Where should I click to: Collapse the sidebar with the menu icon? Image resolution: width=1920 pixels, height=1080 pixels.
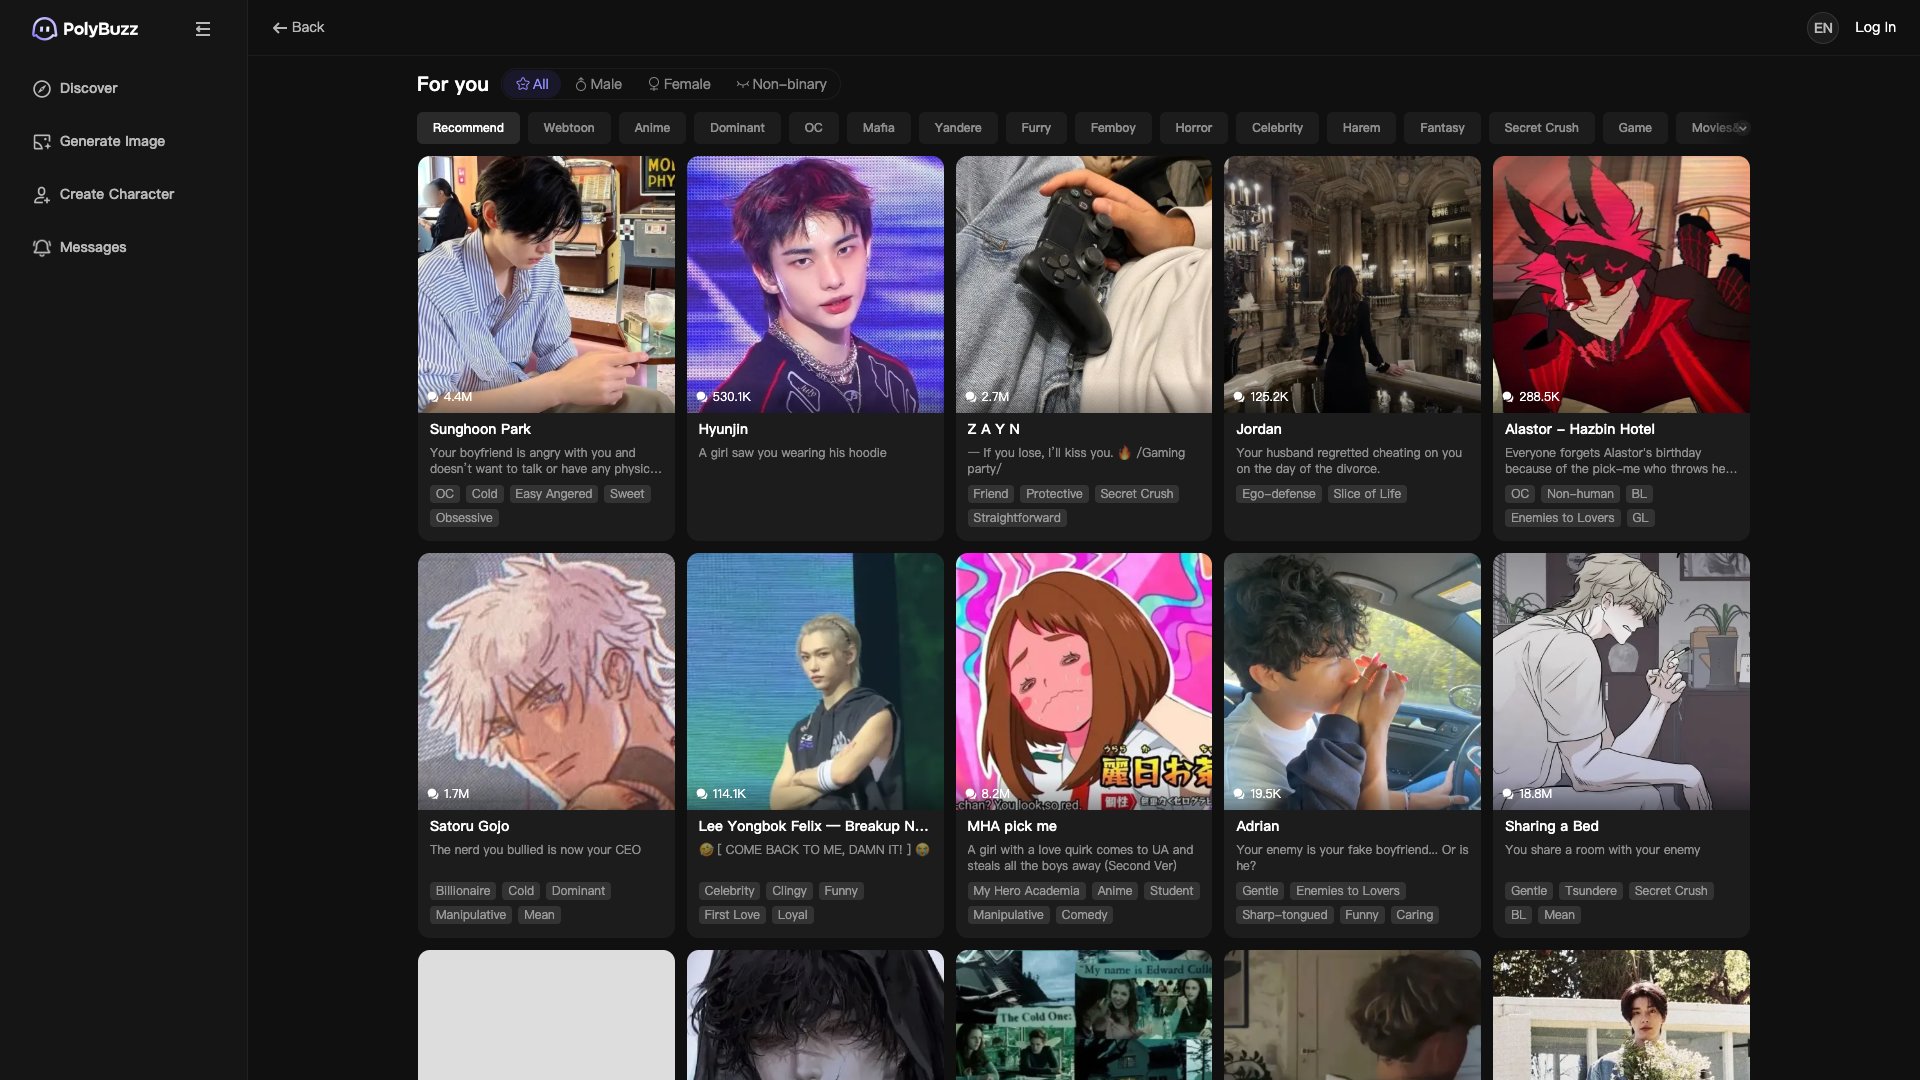[203, 29]
